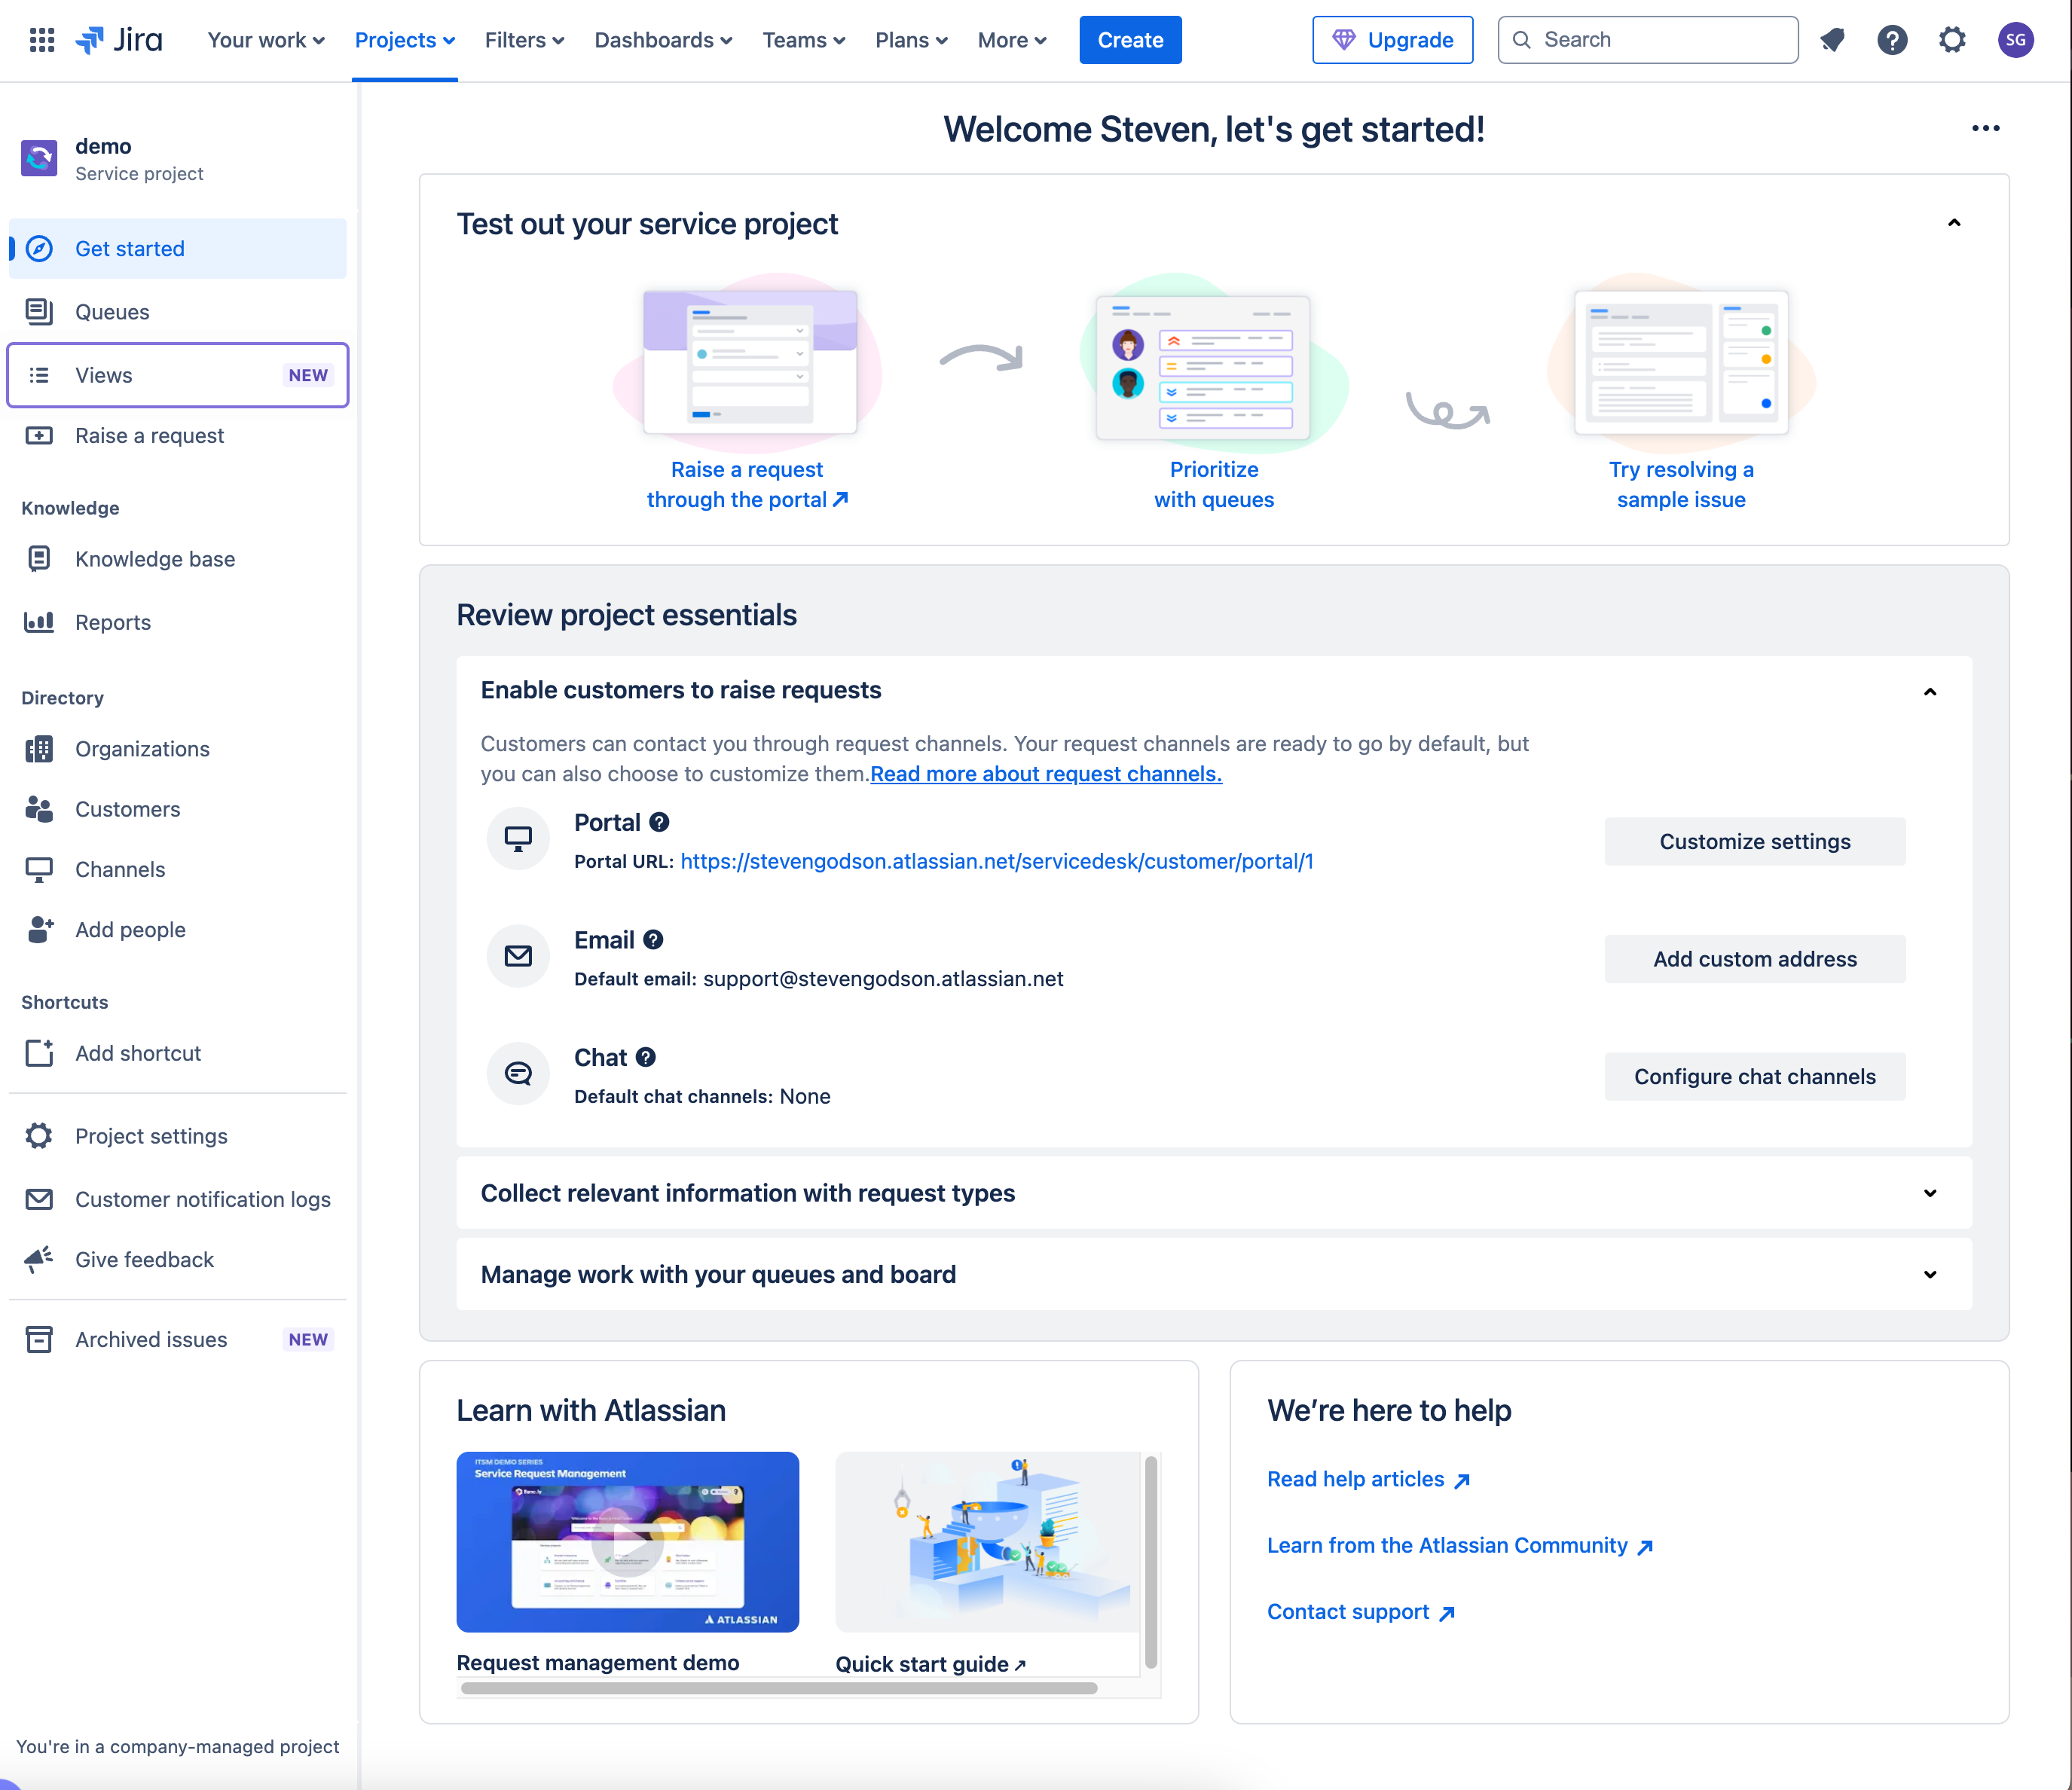Click the Archived issues box icon
The height and width of the screenshot is (1790, 2072).
pyautogui.click(x=39, y=1339)
